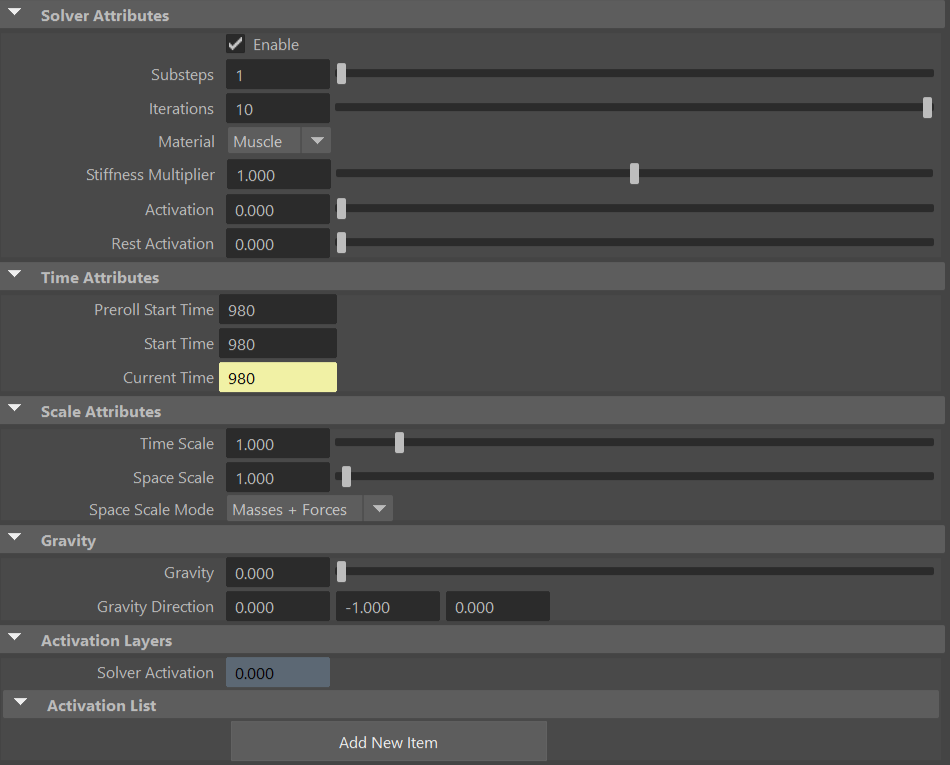Collapse the Activation List section
The width and height of the screenshot is (950, 765).
tap(20, 704)
